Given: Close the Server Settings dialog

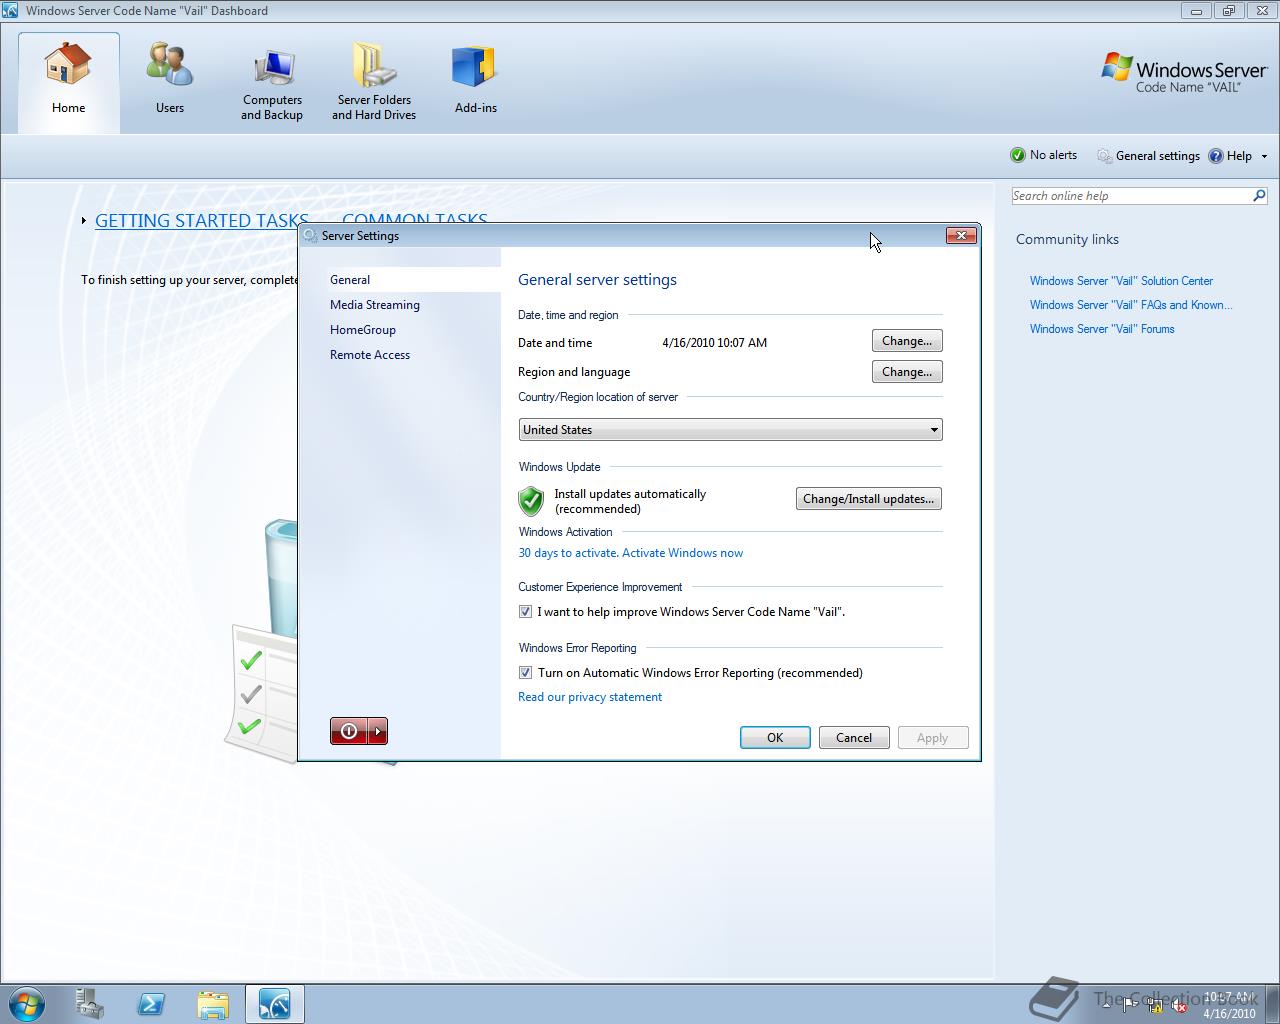Looking at the screenshot, I should [961, 236].
